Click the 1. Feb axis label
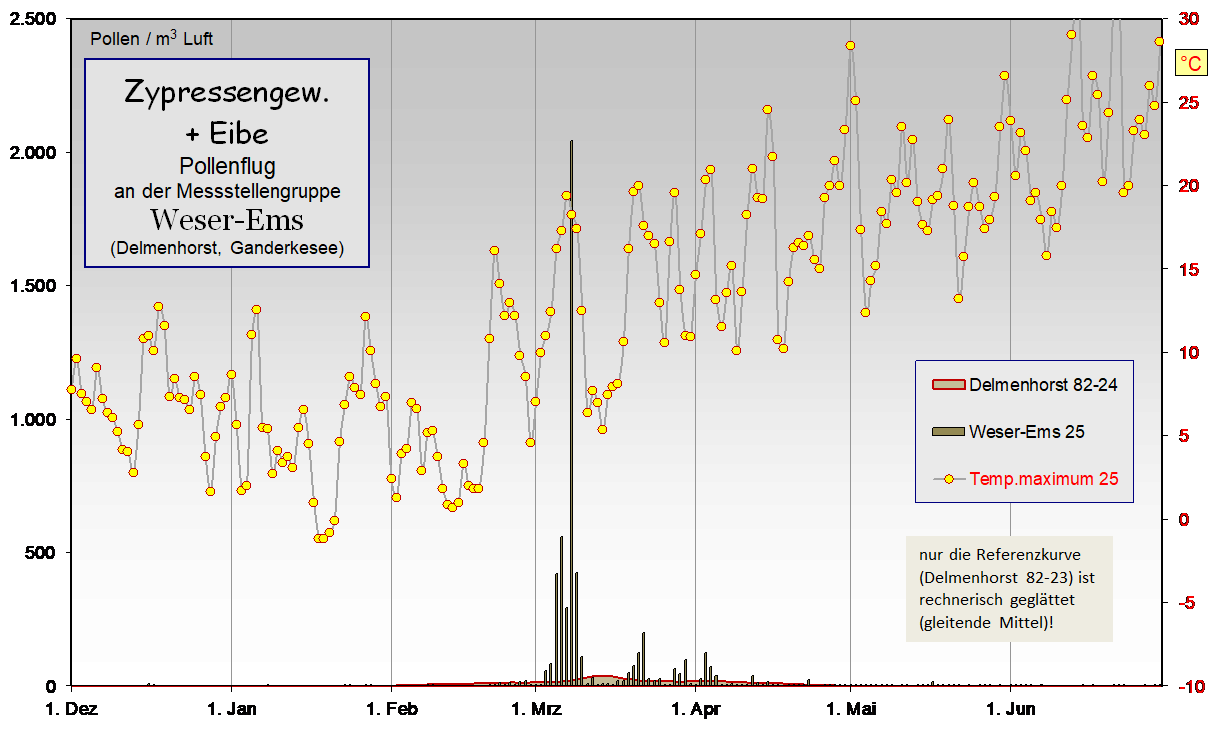The height and width of the screenshot is (754, 1213). [x=391, y=711]
